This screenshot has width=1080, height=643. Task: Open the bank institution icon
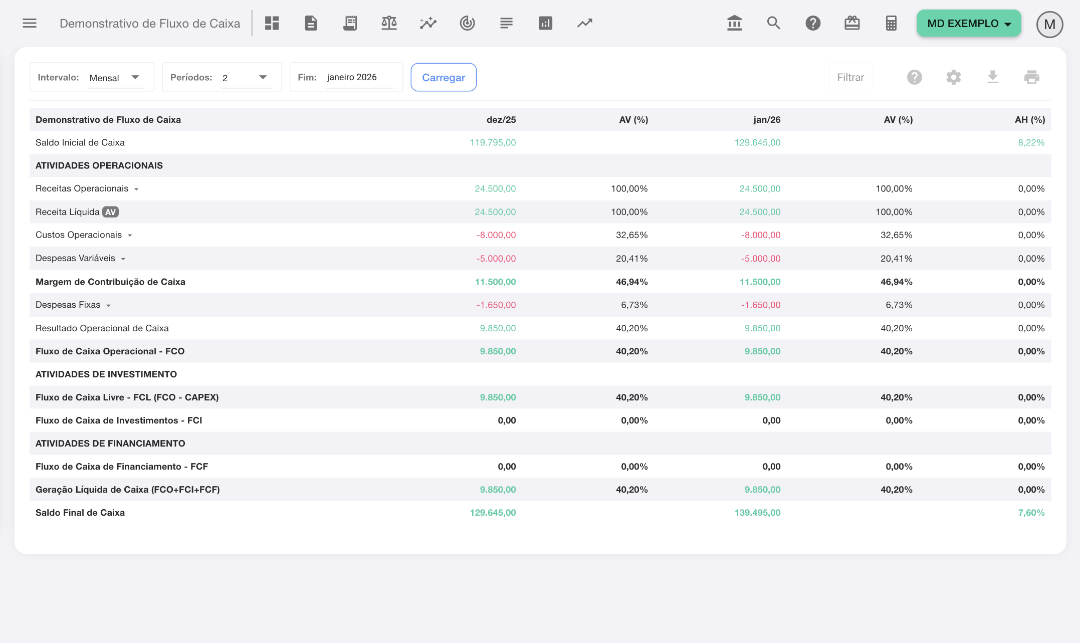click(x=735, y=23)
